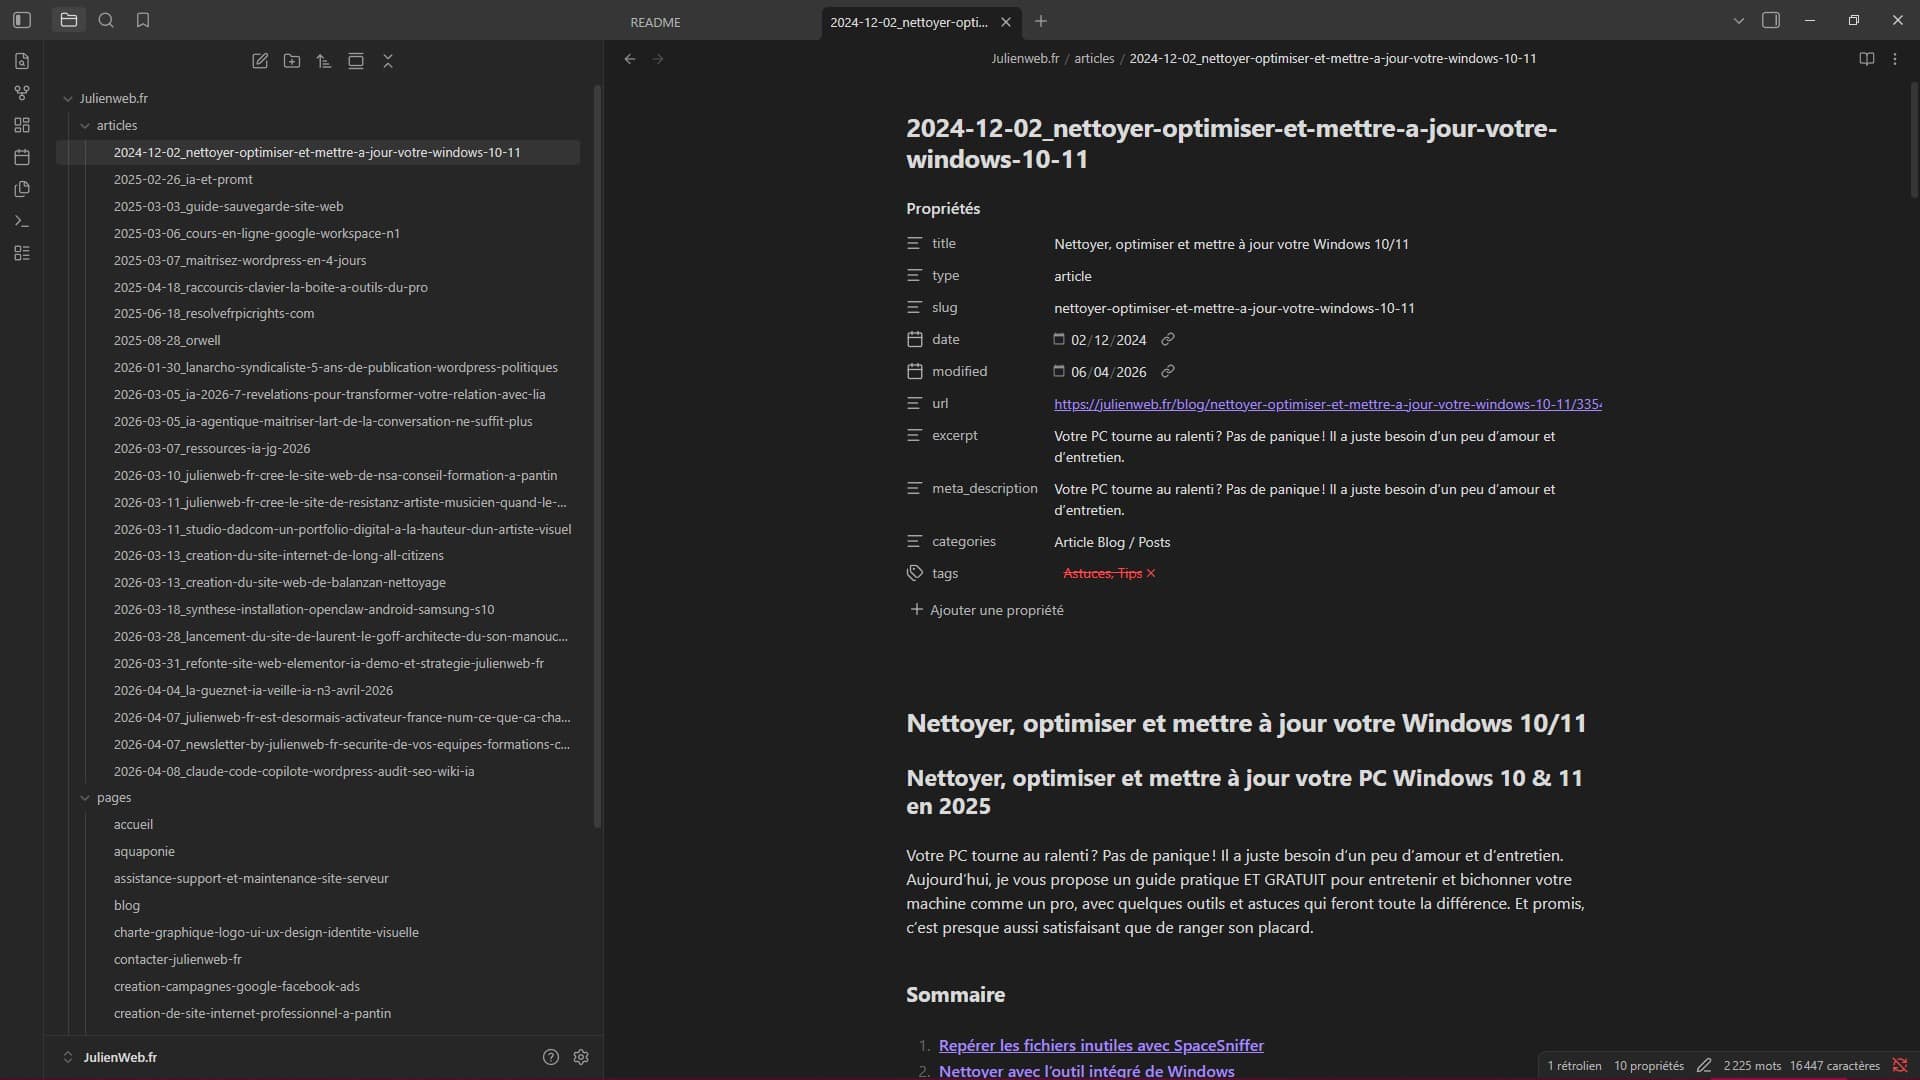Open the JulienWeb.fr vault switcher
Image resolution: width=1920 pixels, height=1080 pixels.
(x=110, y=1057)
